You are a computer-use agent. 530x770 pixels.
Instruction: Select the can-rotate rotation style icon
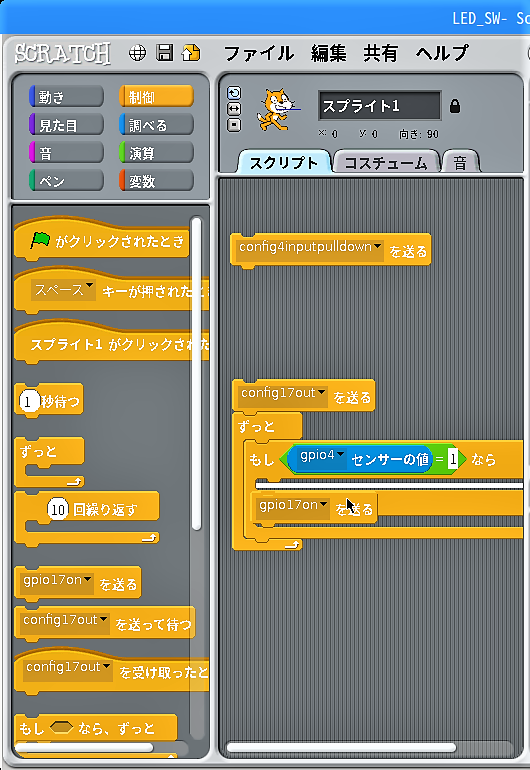(x=234, y=93)
